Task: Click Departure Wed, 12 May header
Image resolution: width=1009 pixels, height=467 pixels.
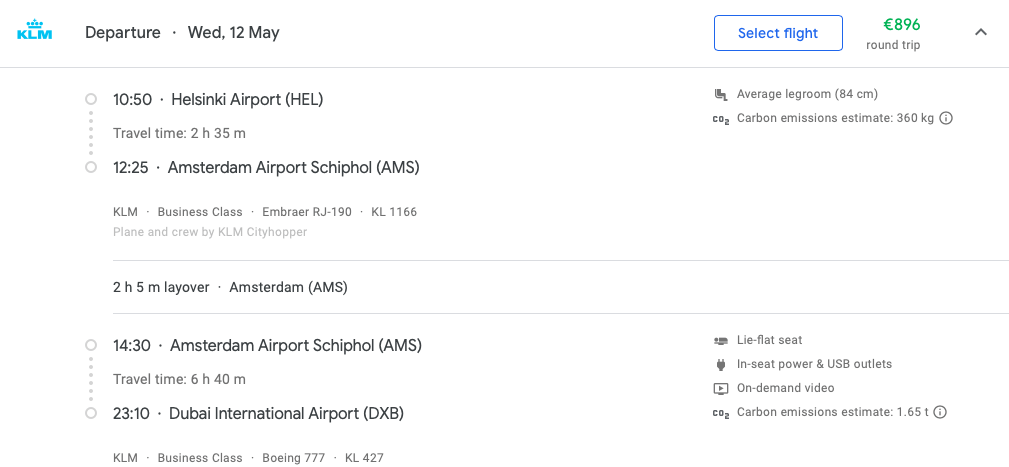Action: click(x=182, y=32)
